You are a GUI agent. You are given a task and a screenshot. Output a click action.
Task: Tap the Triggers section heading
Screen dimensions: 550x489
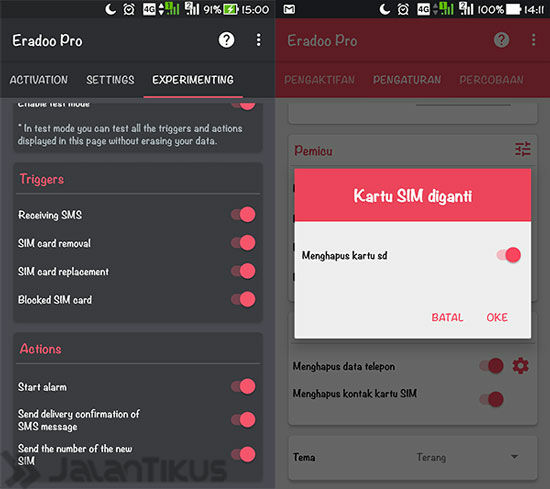[x=42, y=179]
